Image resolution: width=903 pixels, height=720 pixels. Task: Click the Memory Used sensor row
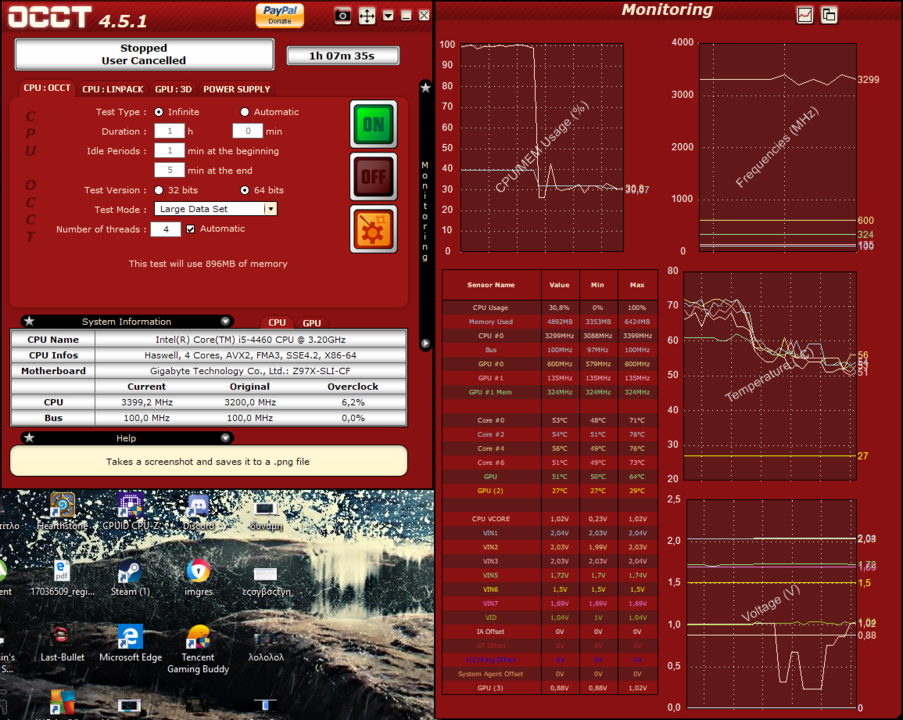click(x=549, y=322)
